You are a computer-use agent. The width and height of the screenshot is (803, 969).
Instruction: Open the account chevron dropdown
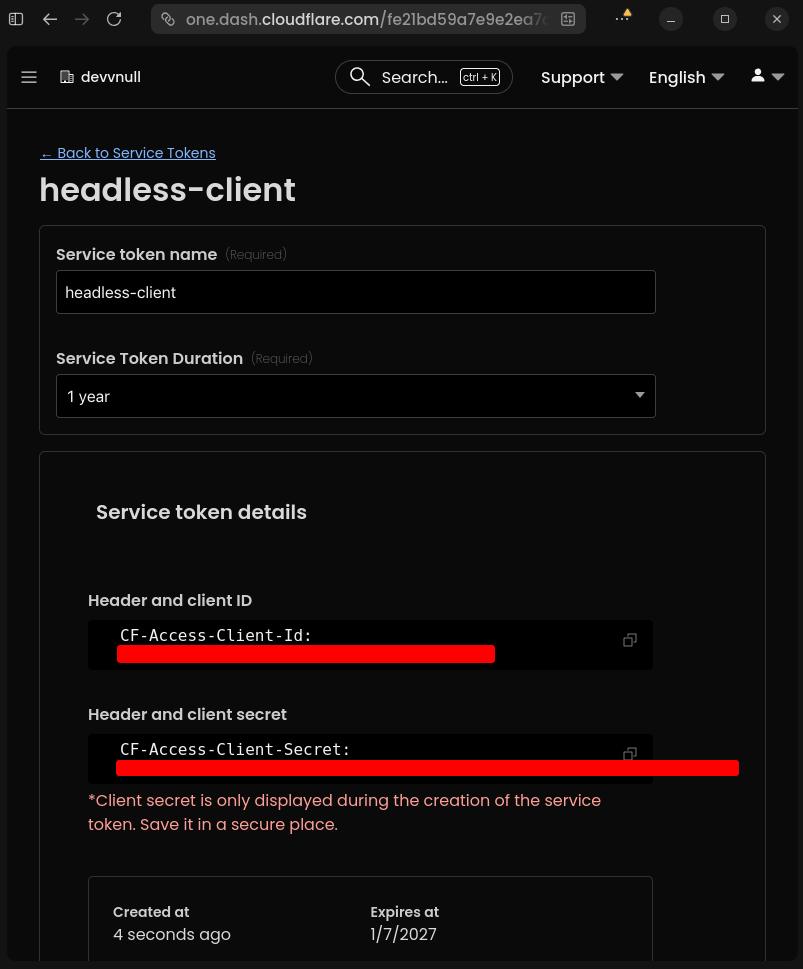776,78
